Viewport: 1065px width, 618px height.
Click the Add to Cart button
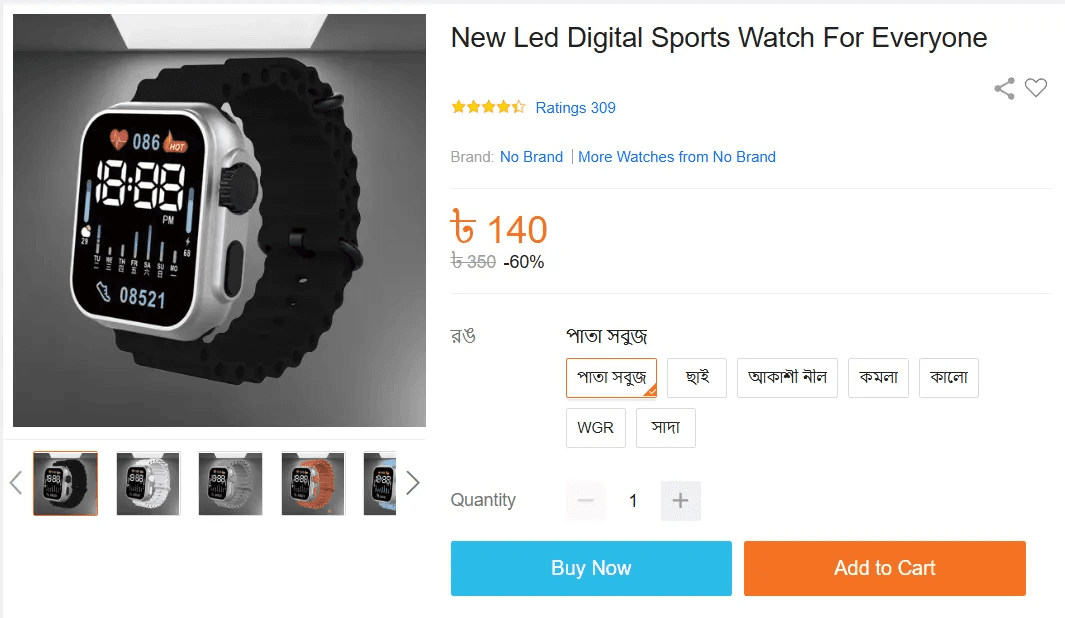[884, 568]
